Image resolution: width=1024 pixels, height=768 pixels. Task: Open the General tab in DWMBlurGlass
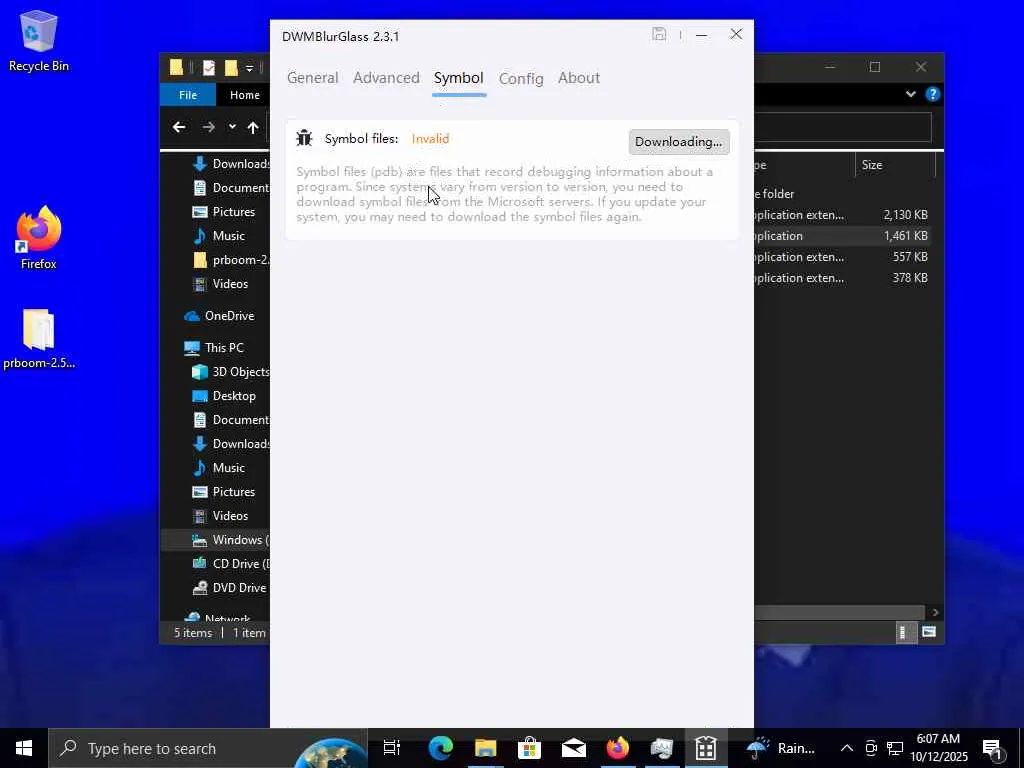(313, 78)
